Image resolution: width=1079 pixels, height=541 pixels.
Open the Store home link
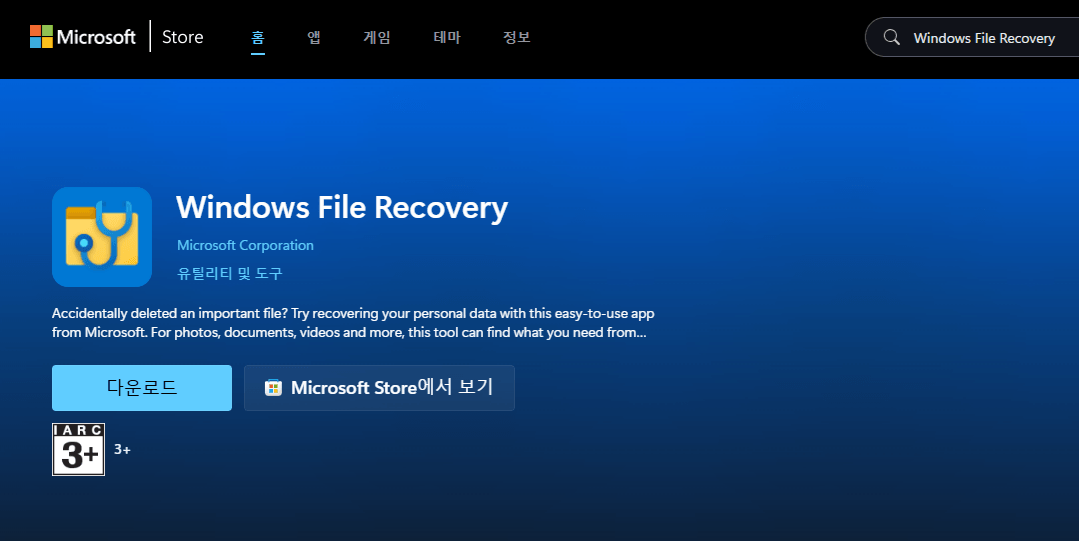pos(182,37)
